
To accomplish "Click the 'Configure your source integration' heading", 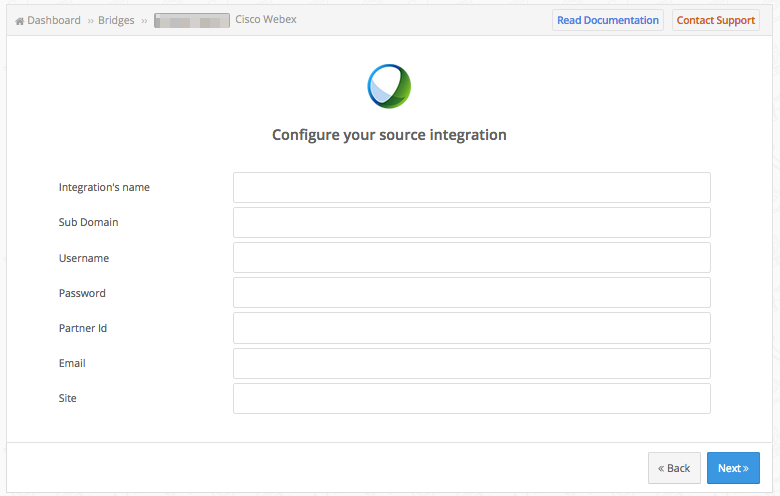I will tap(389, 135).
